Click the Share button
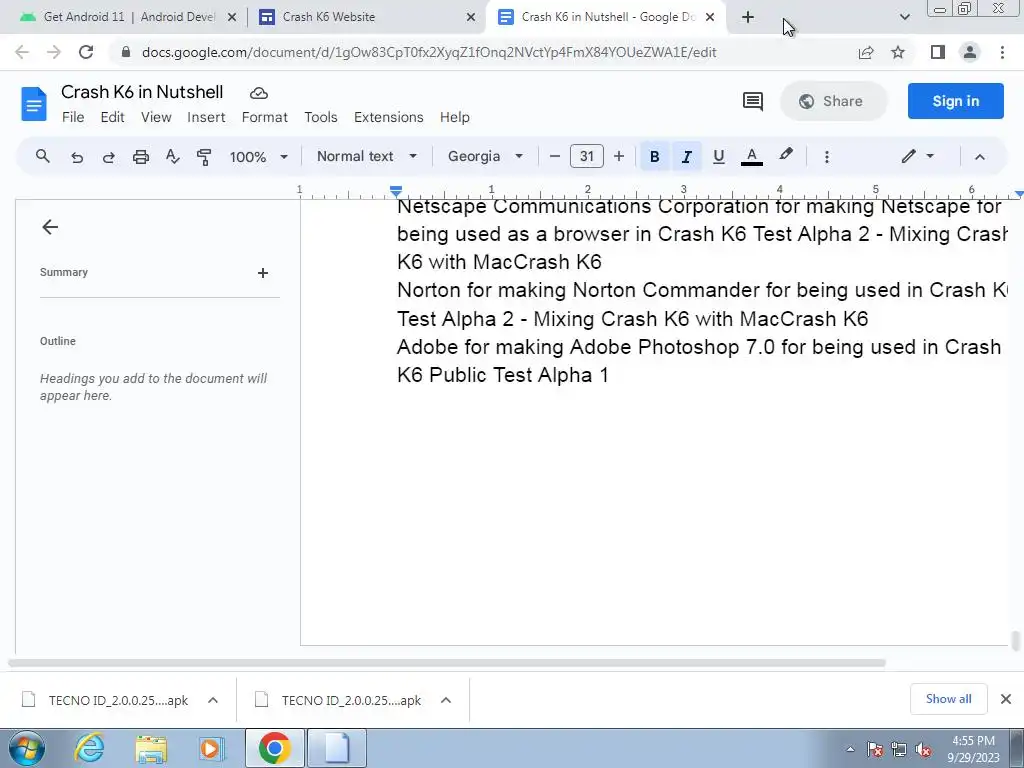The height and width of the screenshot is (768, 1024). 833,101
